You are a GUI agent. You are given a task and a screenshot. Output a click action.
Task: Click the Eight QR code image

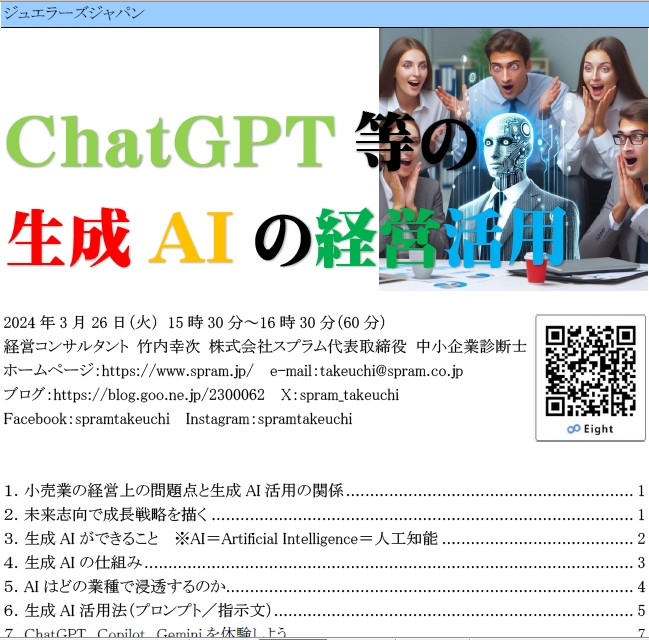590,371
